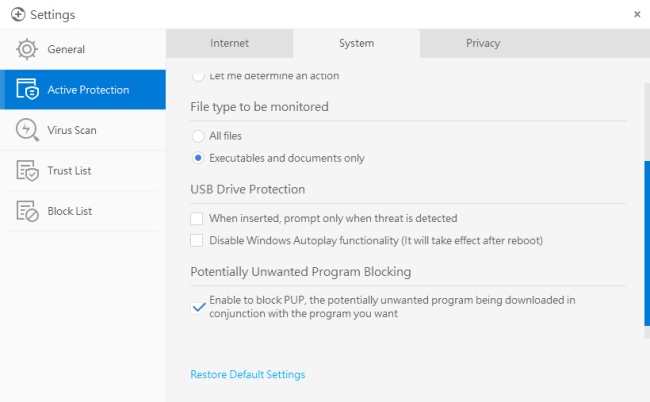Click the app logo in title bar

17,14
